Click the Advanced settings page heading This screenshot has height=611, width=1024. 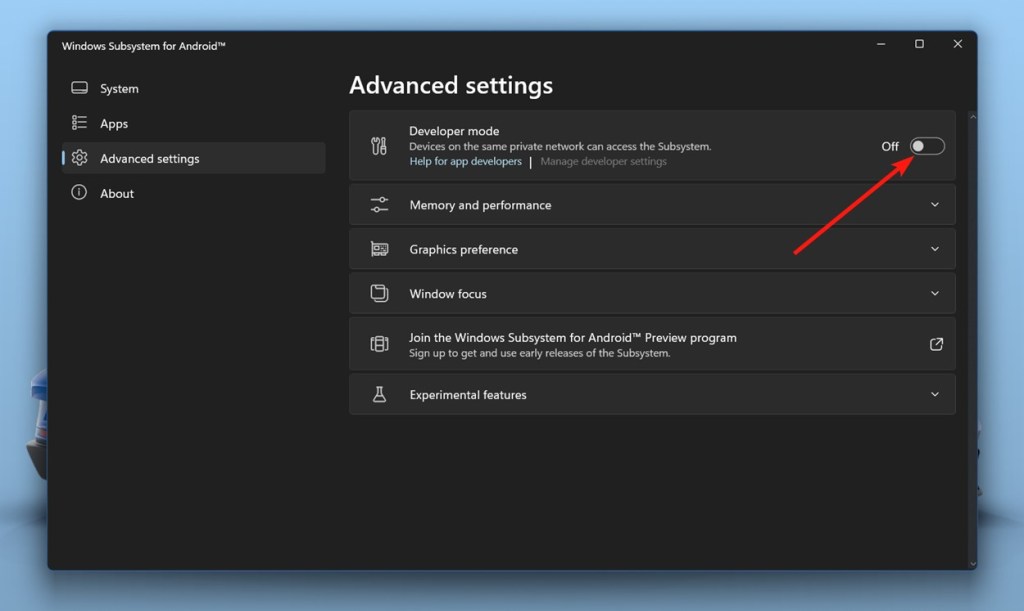tap(451, 86)
